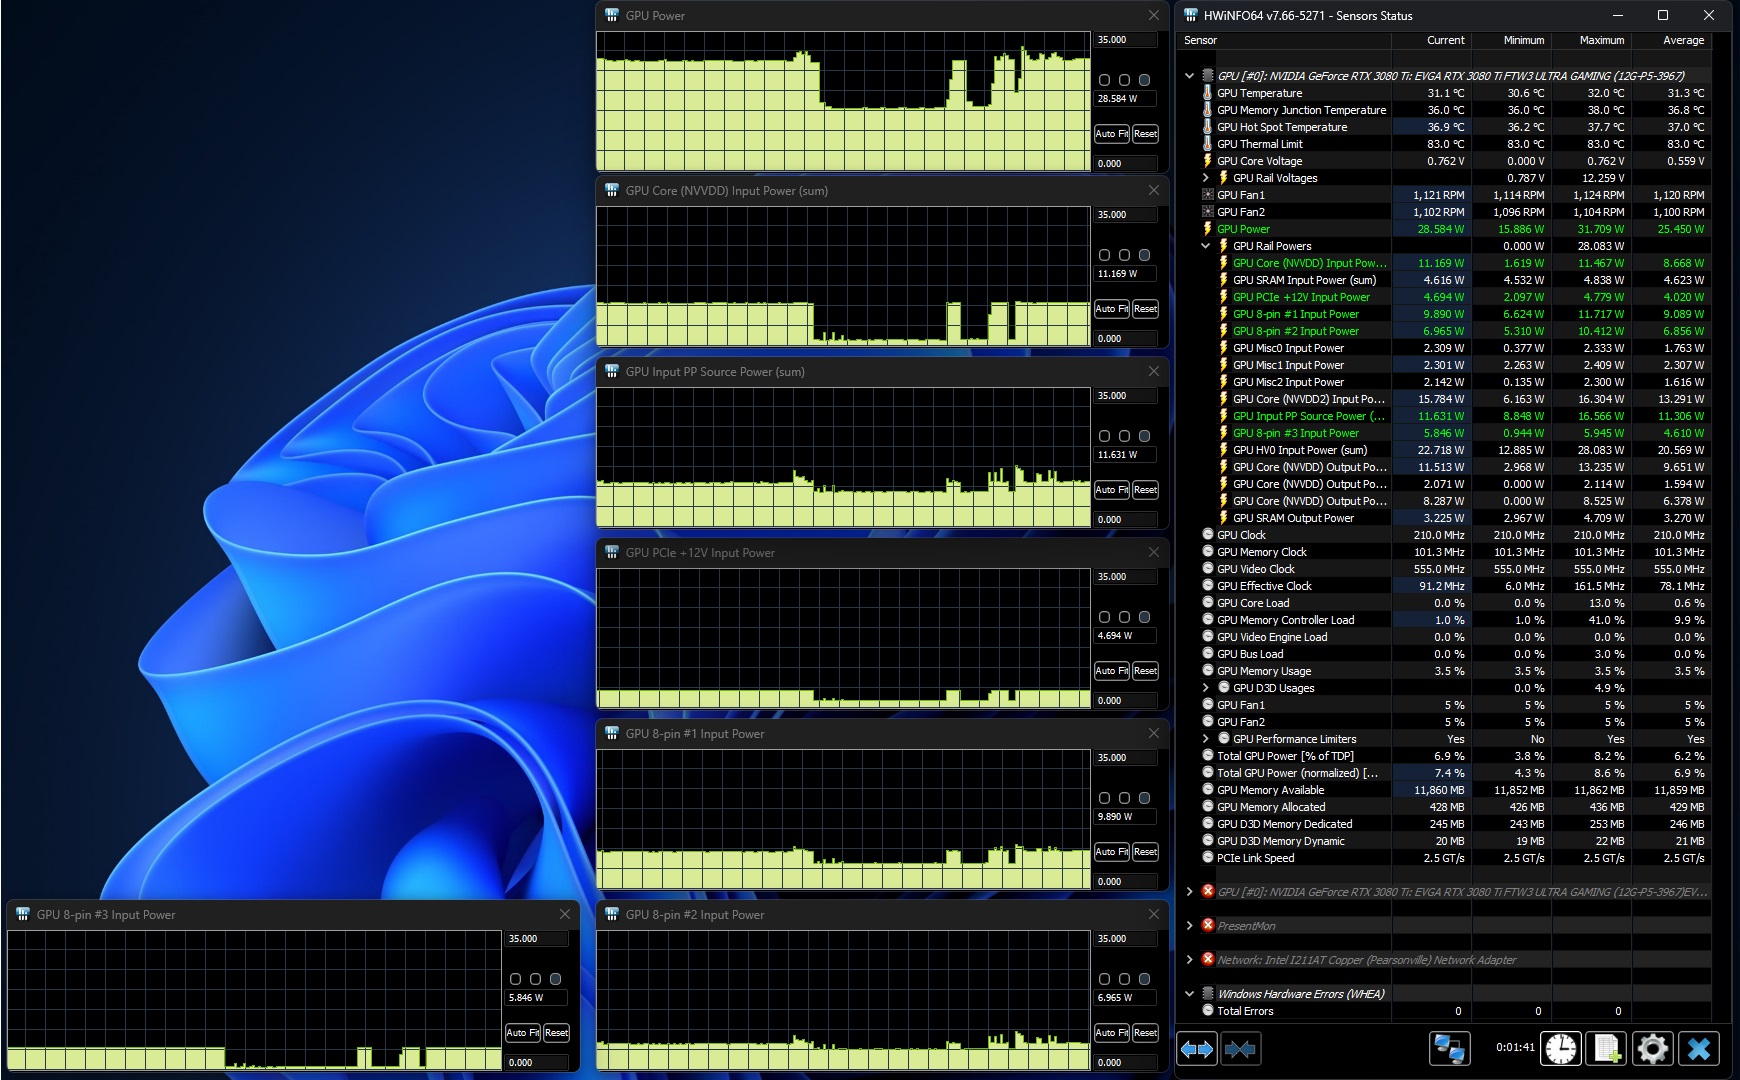Screen dimensions: 1740x1080
Task: Click the icon beside PCIe Link Speed row
Action: pos(1207,858)
